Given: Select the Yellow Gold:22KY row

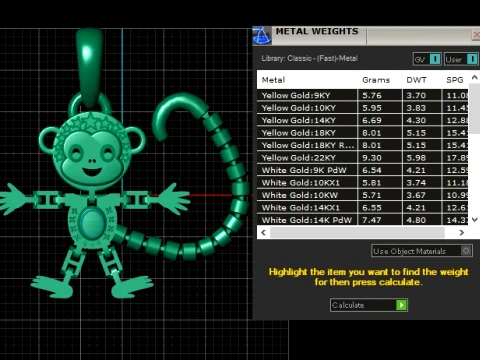Looking at the screenshot, I should click(363, 158).
